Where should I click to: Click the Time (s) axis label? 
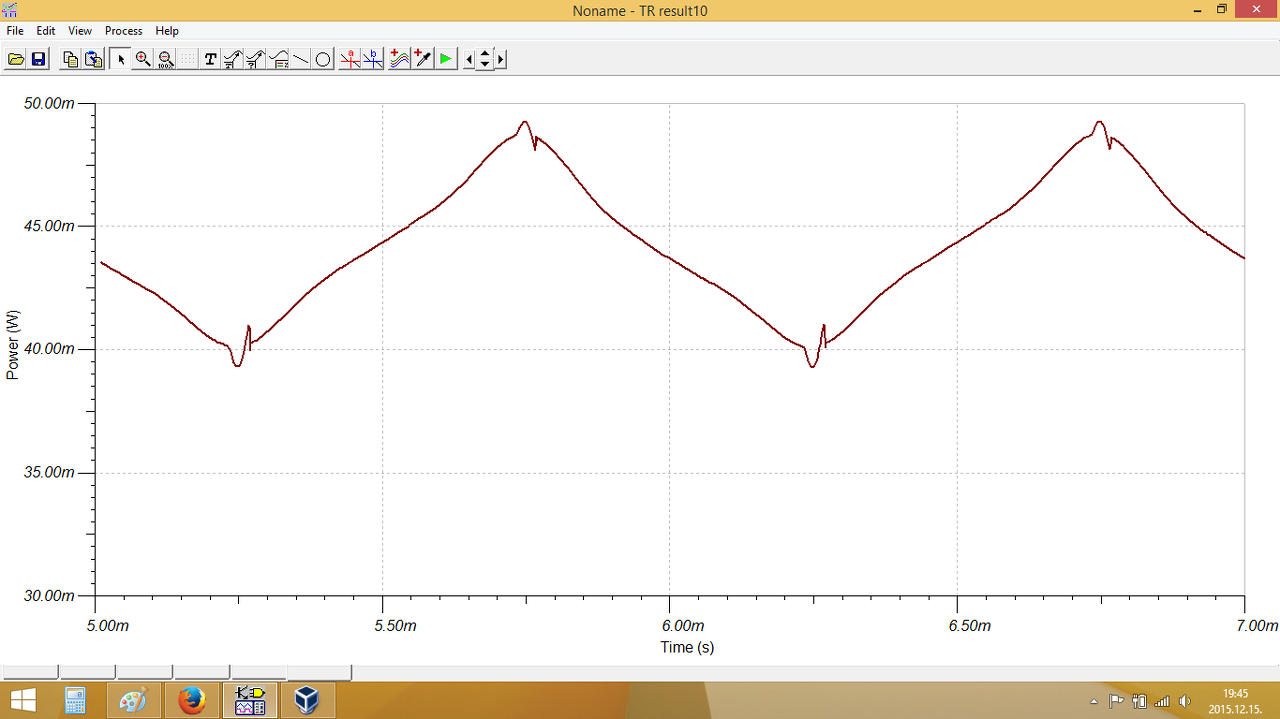[687, 647]
